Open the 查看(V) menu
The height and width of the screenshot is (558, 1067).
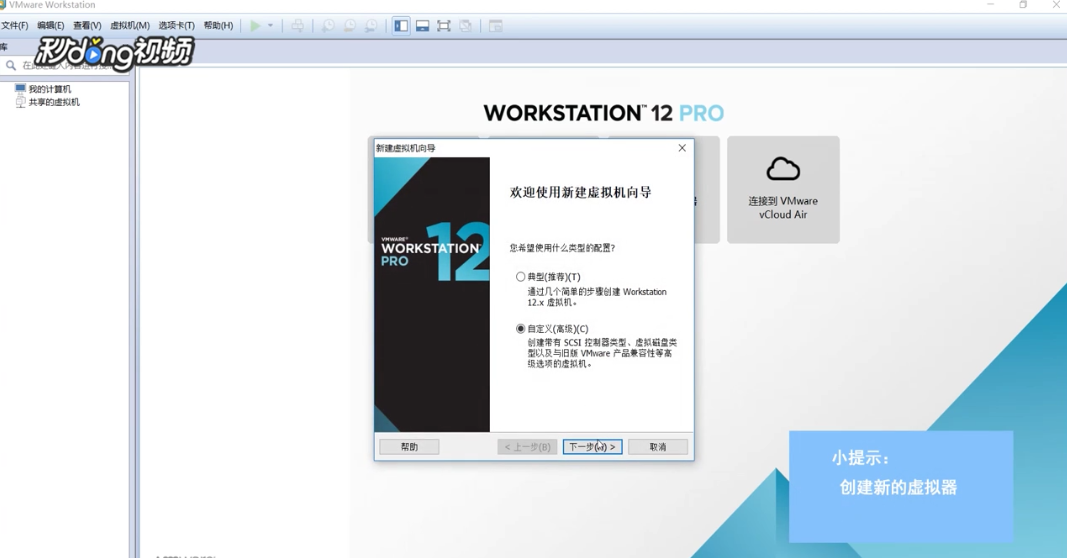pos(87,26)
